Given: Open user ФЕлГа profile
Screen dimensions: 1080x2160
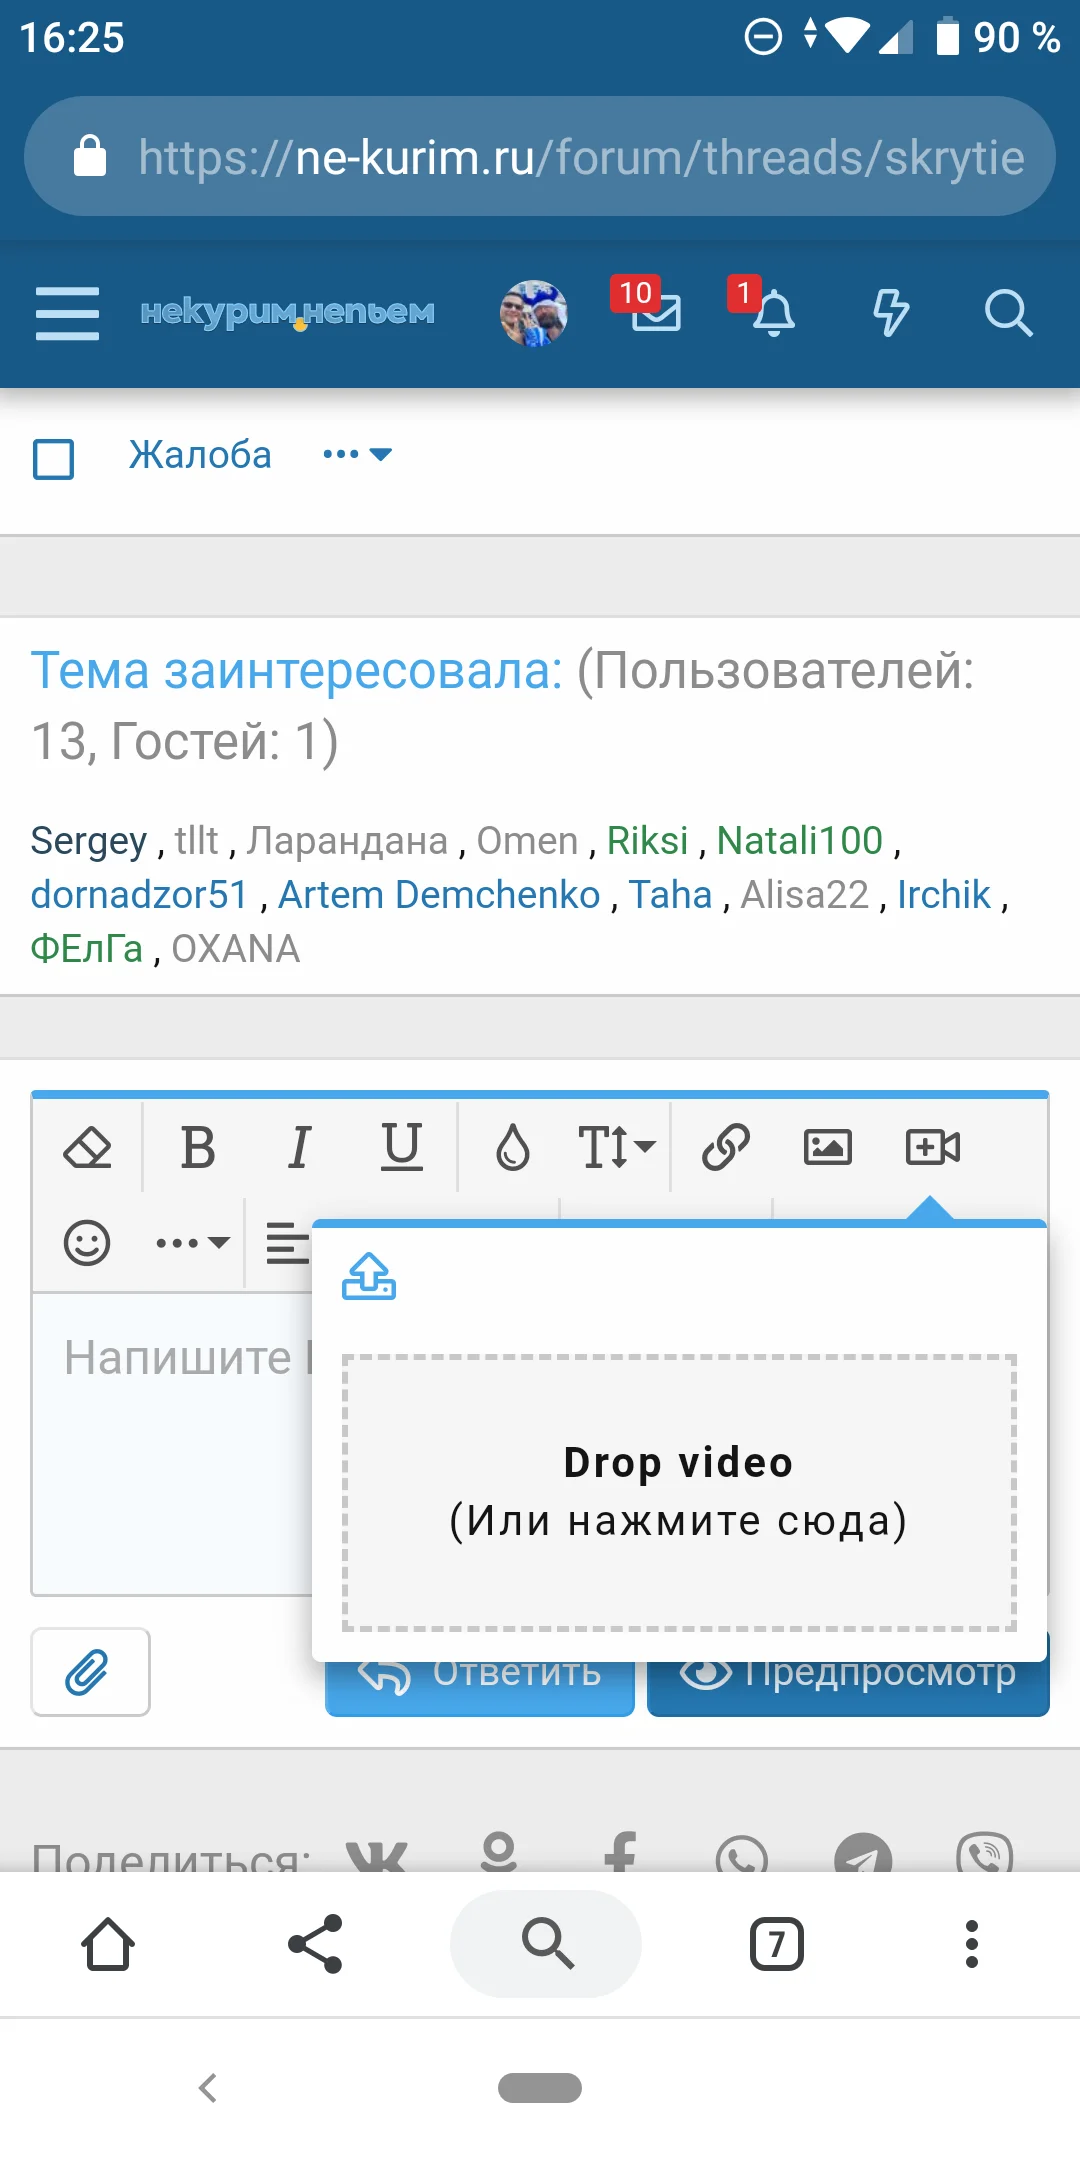Looking at the screenshot, I should (x=87, y=949).
